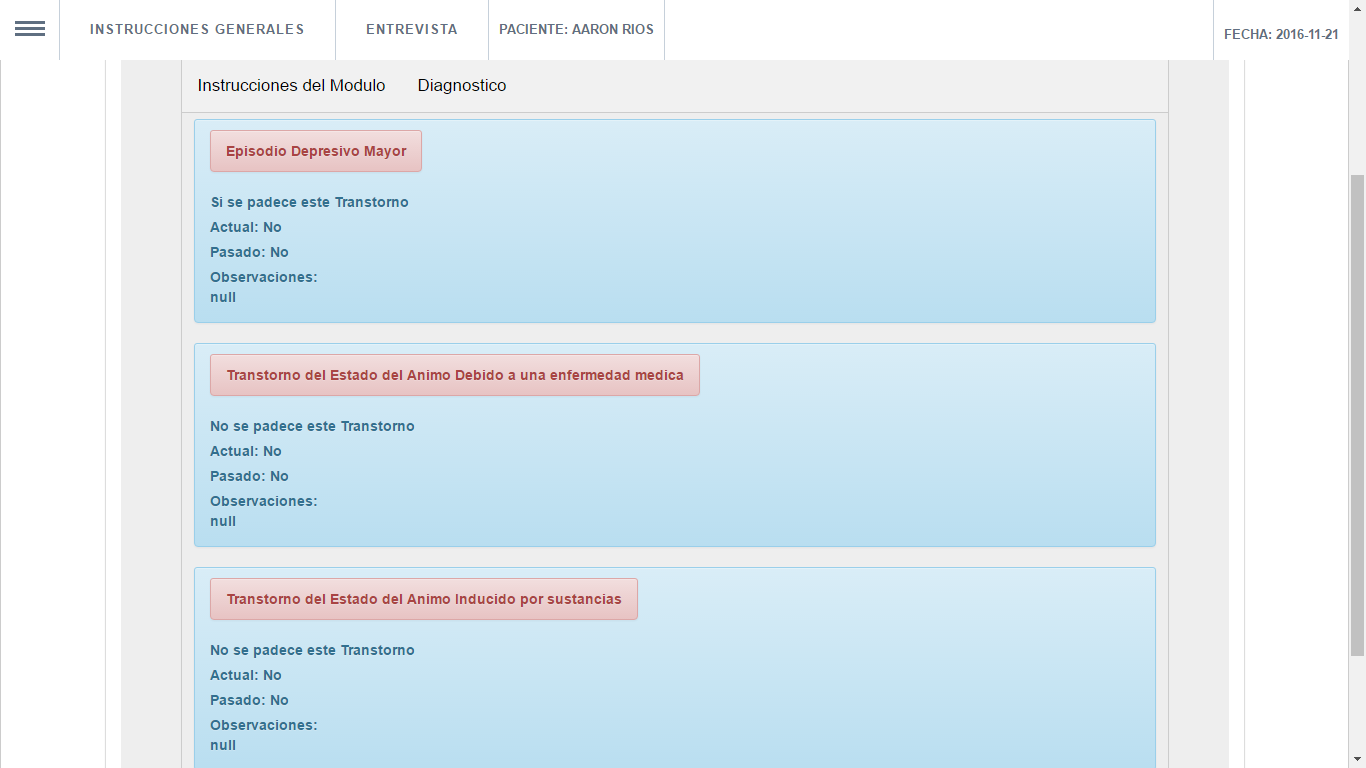Go to the Entrevista section
1366x768 pixels.
pos(411,30)
